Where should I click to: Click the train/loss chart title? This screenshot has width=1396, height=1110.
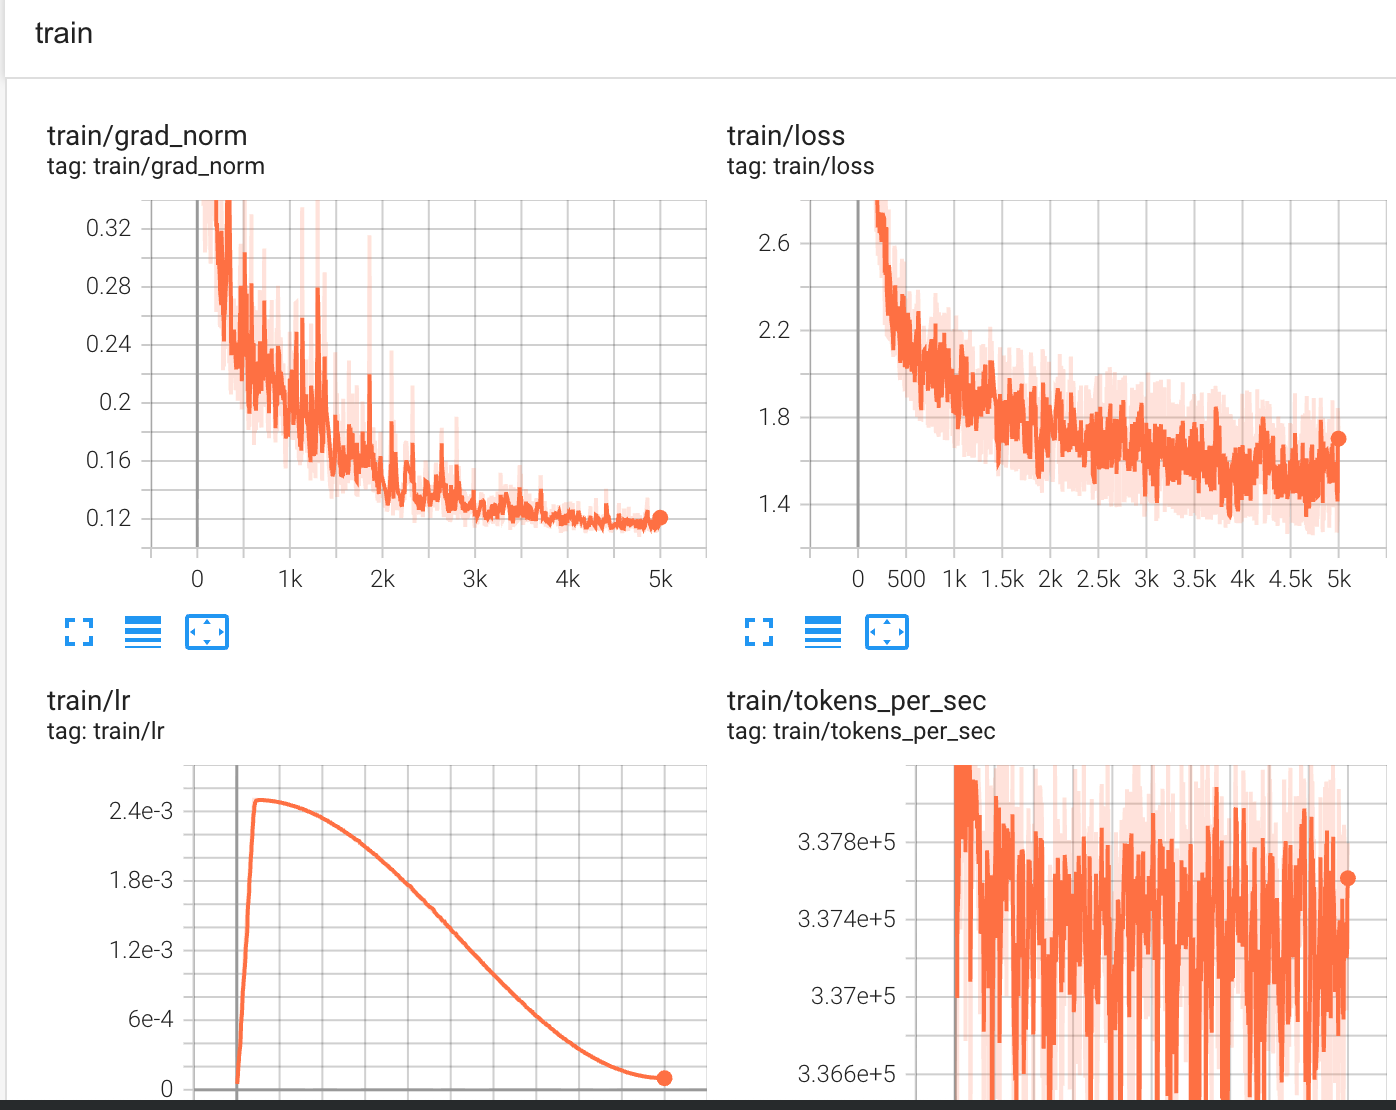[785, 135]
